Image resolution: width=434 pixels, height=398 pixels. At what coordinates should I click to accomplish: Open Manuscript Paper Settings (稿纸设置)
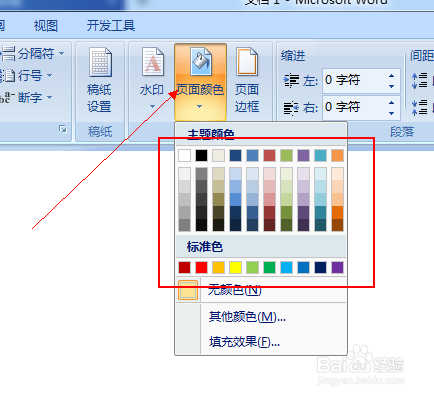(99, 80)
